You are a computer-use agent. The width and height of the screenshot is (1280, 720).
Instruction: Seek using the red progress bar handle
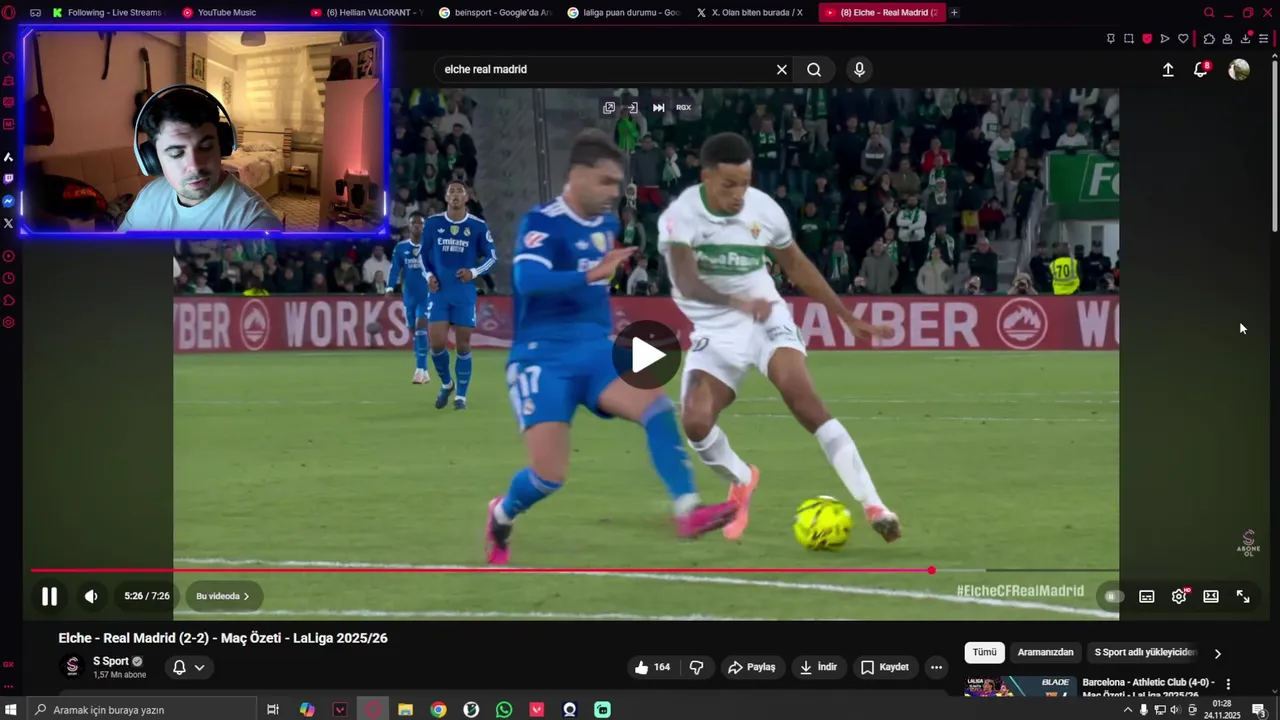pyautogui.click(x=932, y=571)
